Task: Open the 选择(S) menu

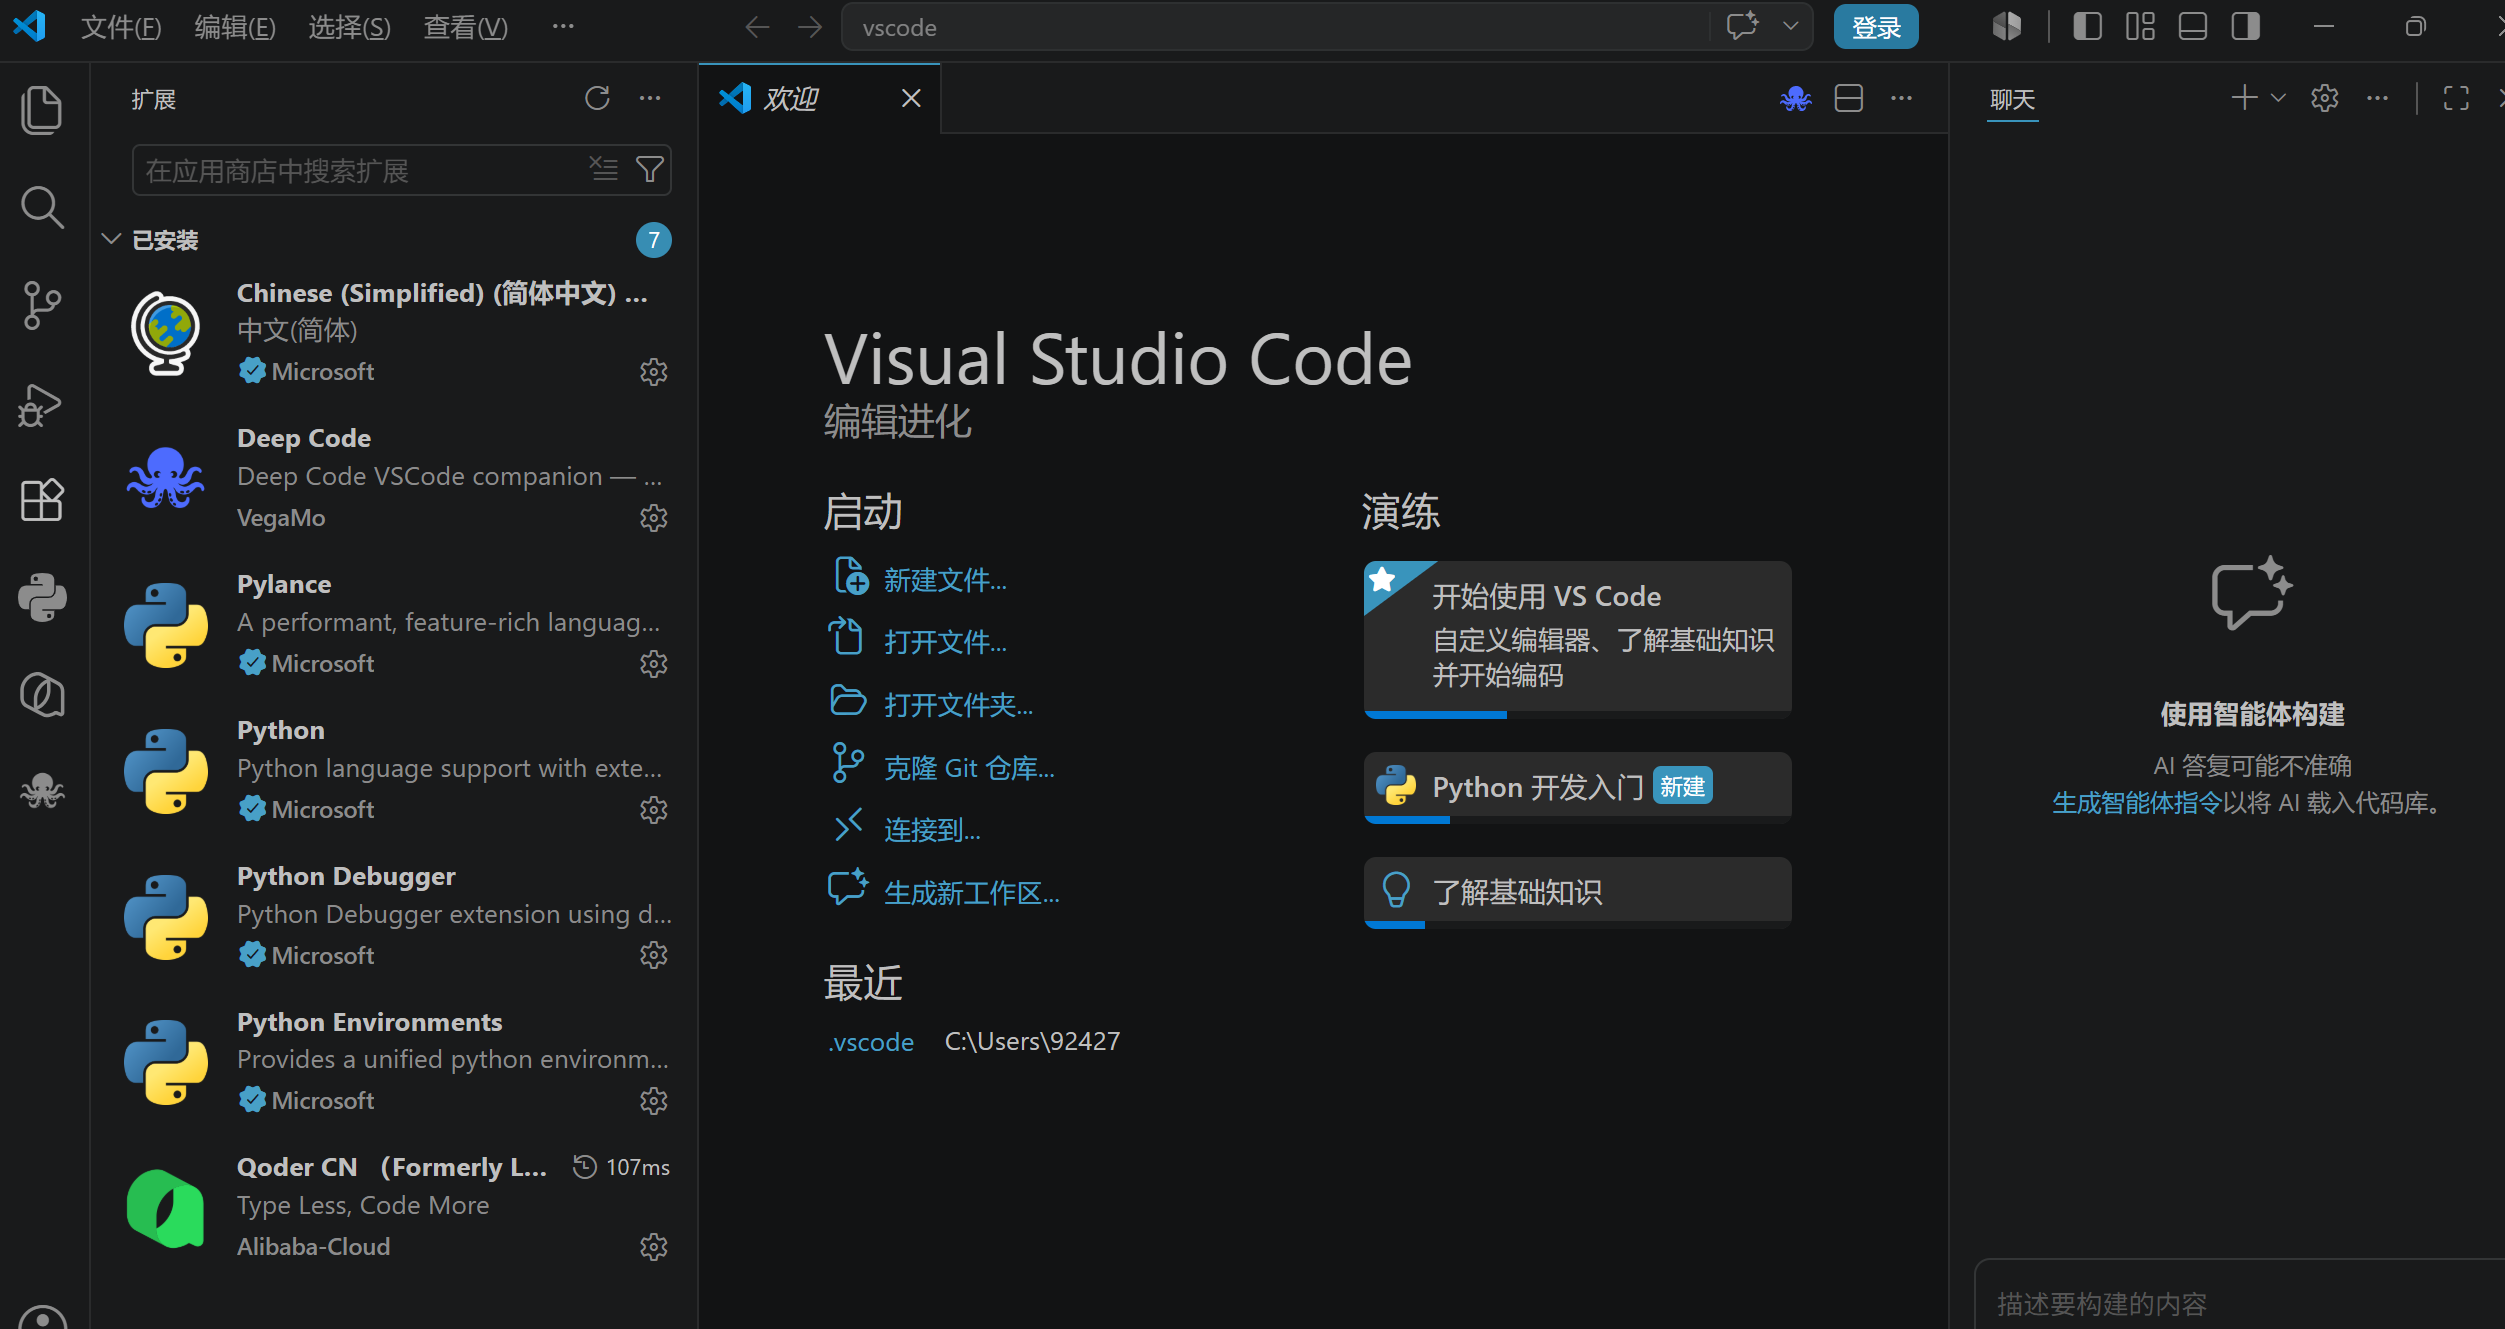Action: (x=349, y=27)
